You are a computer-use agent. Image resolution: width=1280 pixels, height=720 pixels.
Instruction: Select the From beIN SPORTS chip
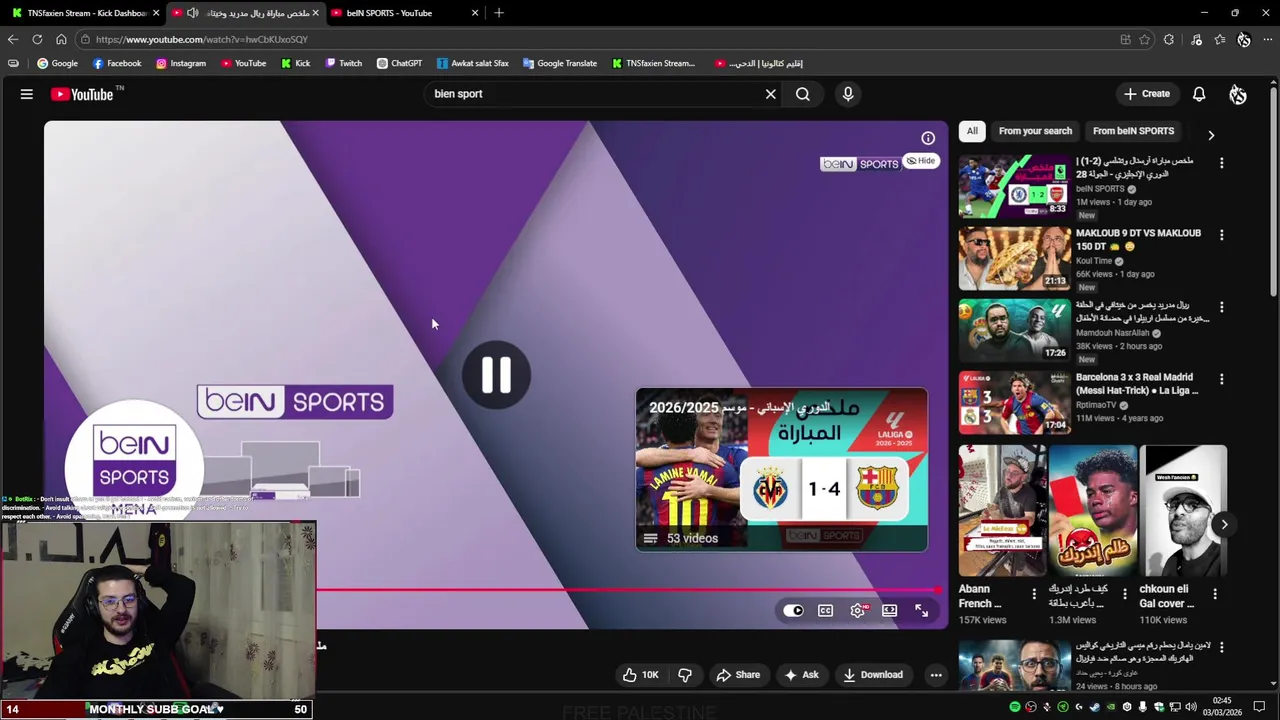pos(1133,131)
